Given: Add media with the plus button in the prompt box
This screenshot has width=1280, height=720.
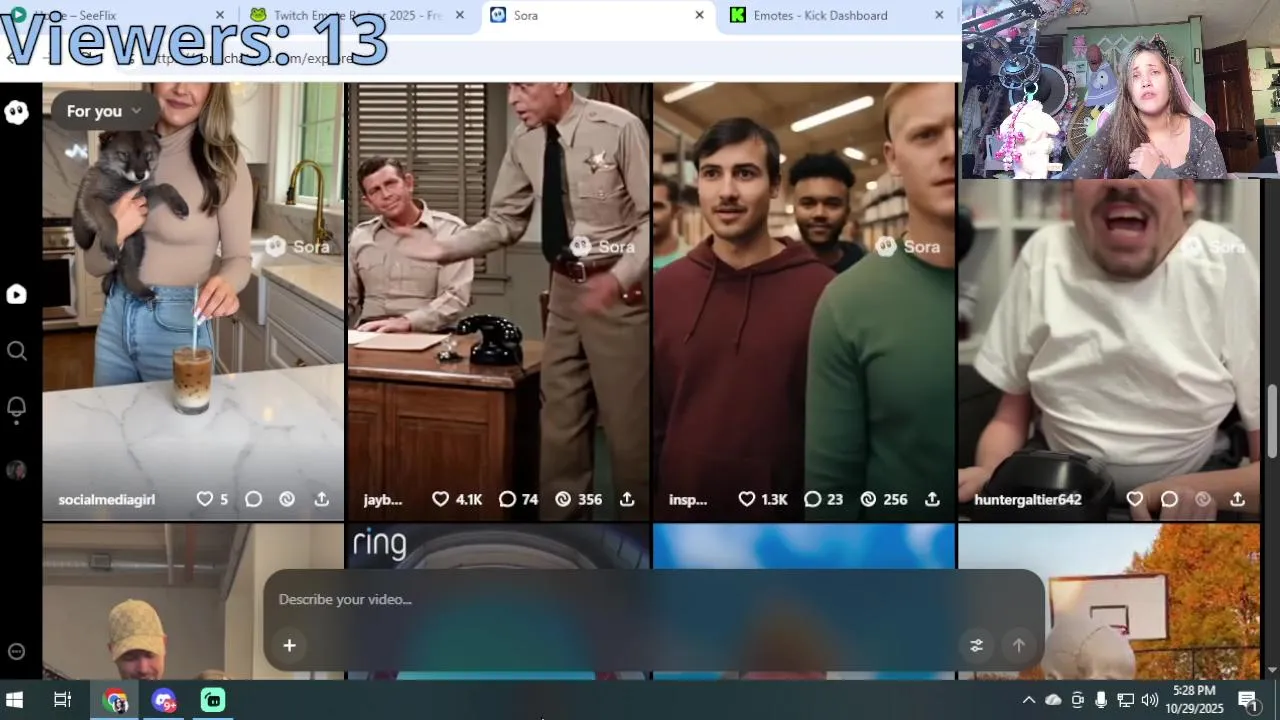Looking at the screenshot, I should pyautogui.click(x=289, y=645).
